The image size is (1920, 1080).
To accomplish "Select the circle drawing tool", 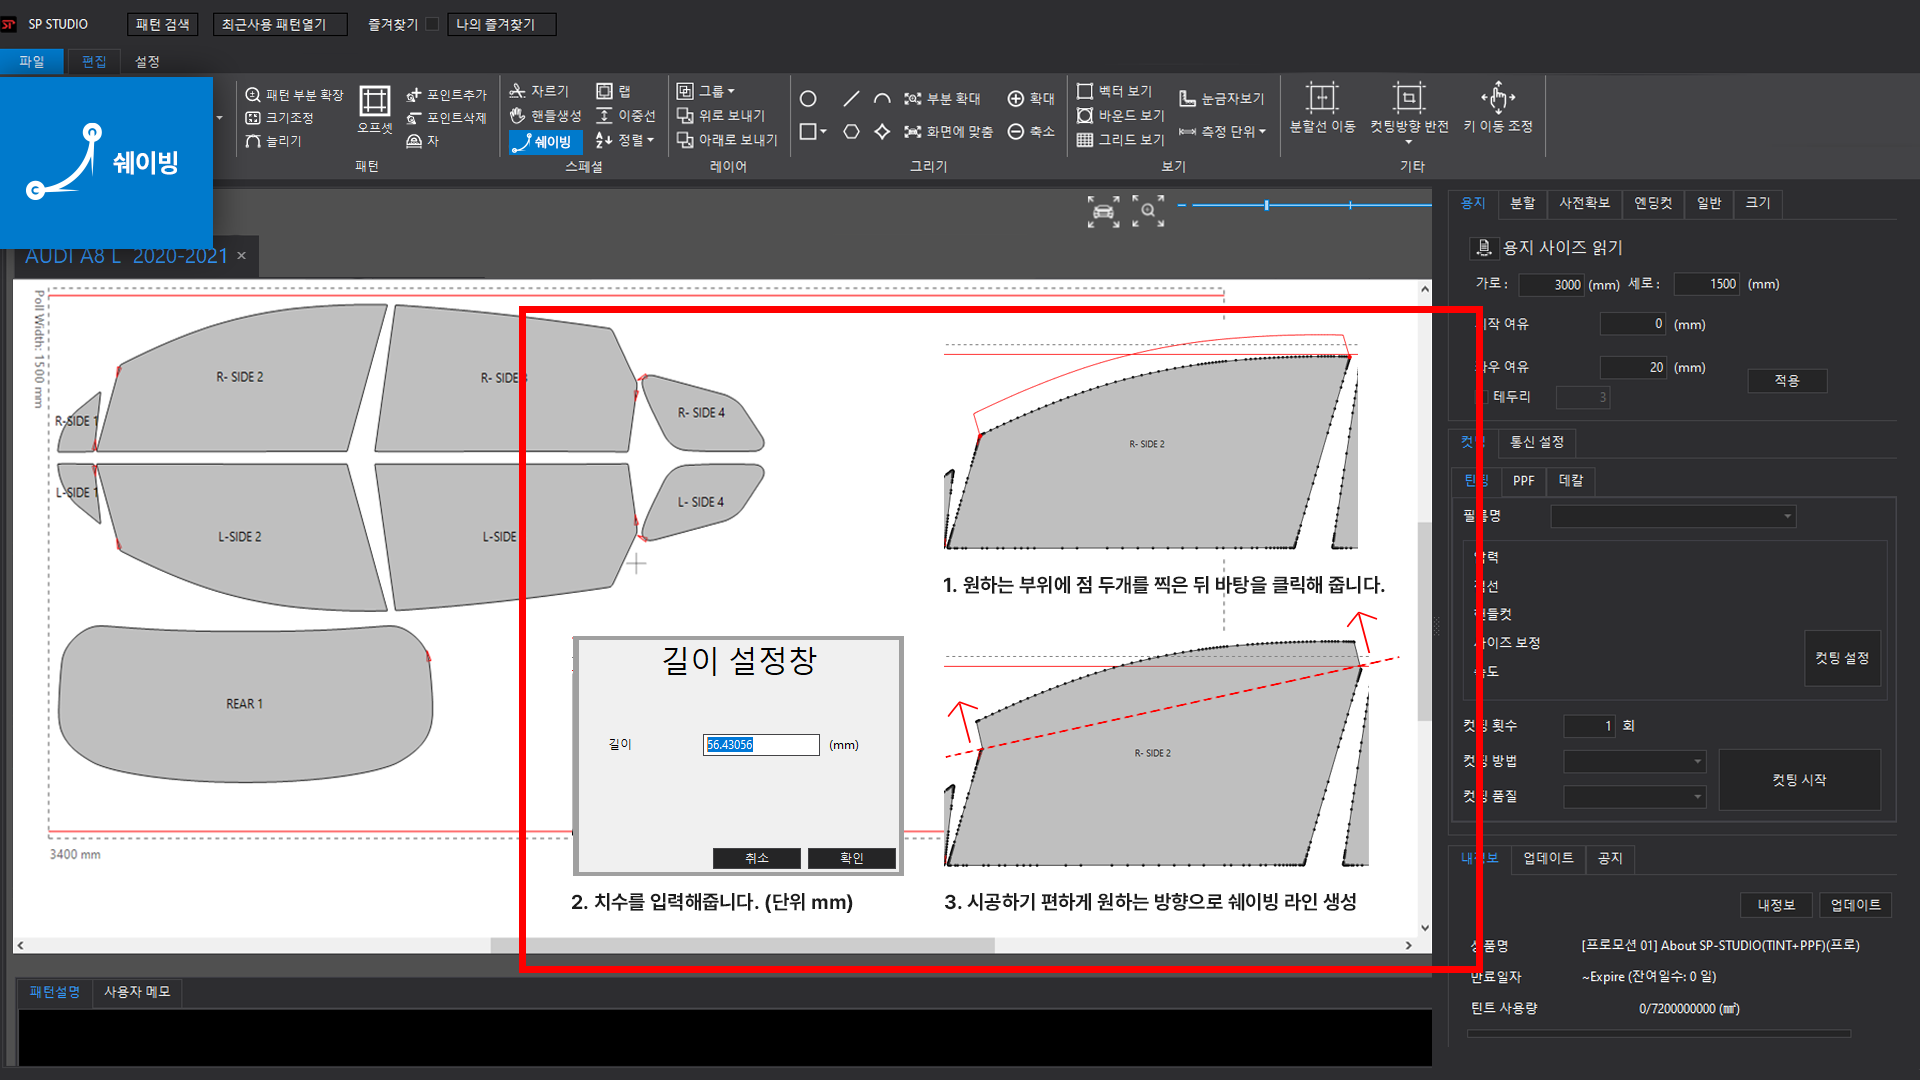I will (808, 99).
